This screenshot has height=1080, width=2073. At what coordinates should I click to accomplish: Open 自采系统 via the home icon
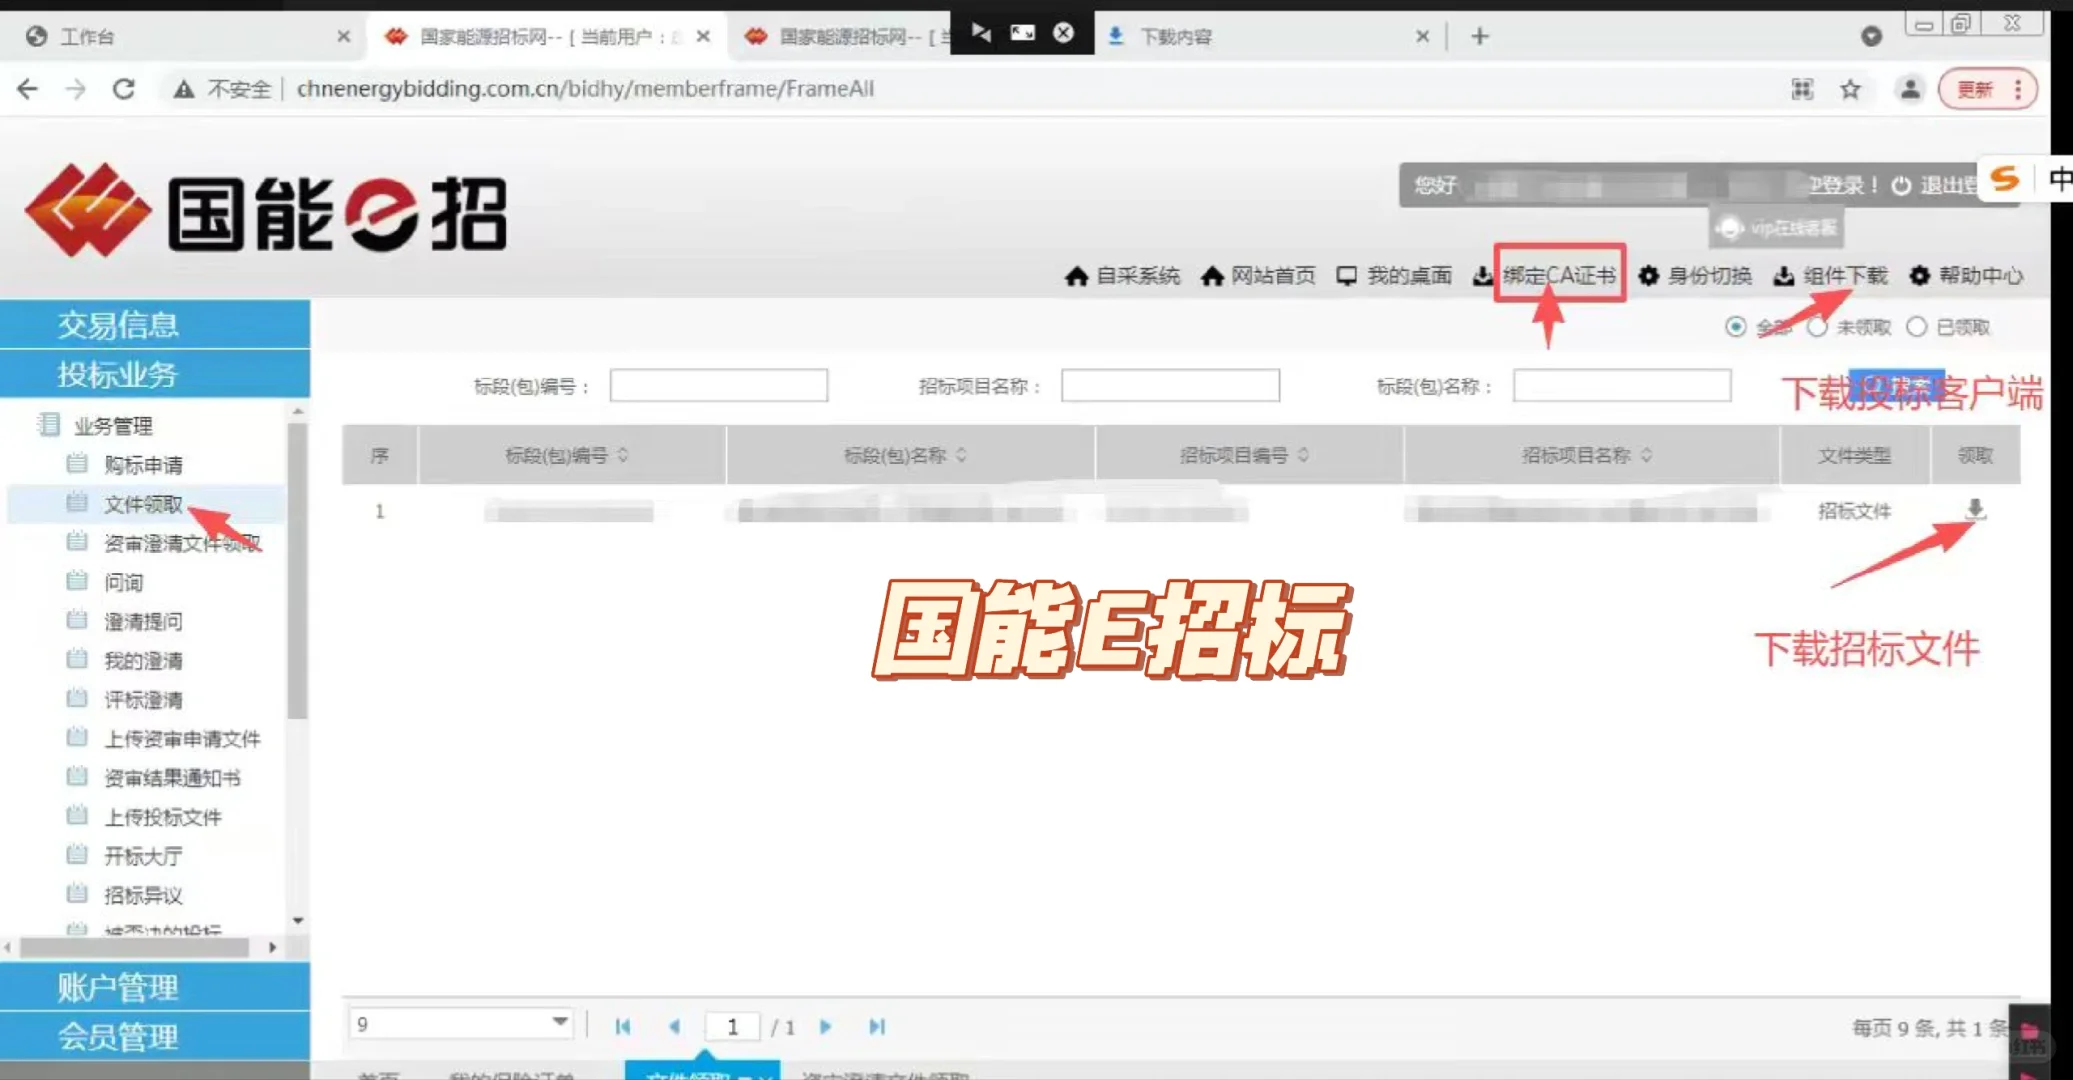(x=1123, y=276)
